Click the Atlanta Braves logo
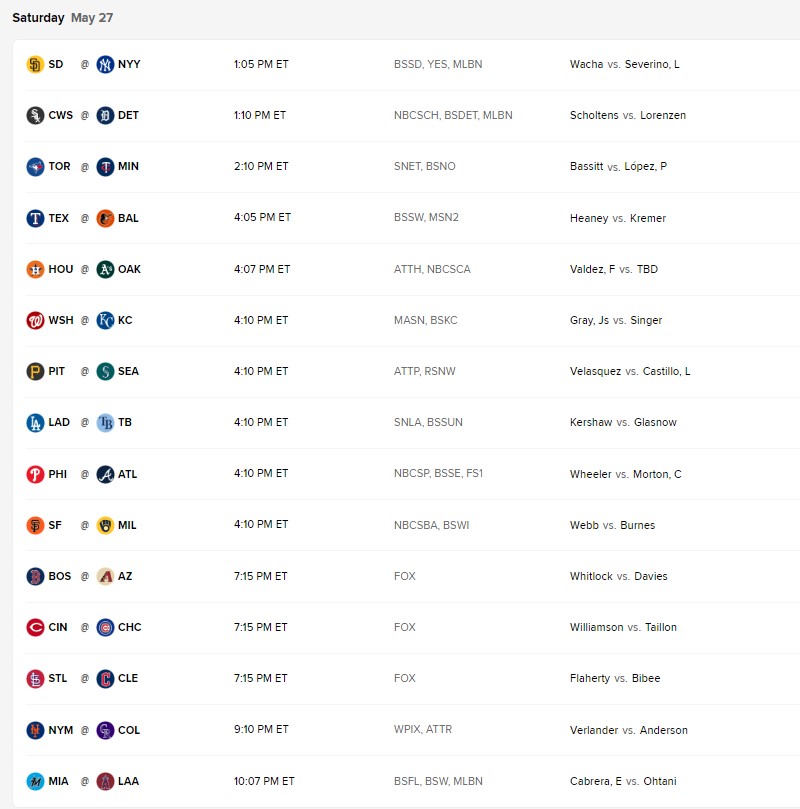The height and width of the screenshot is (809, 800). point(104,473)
